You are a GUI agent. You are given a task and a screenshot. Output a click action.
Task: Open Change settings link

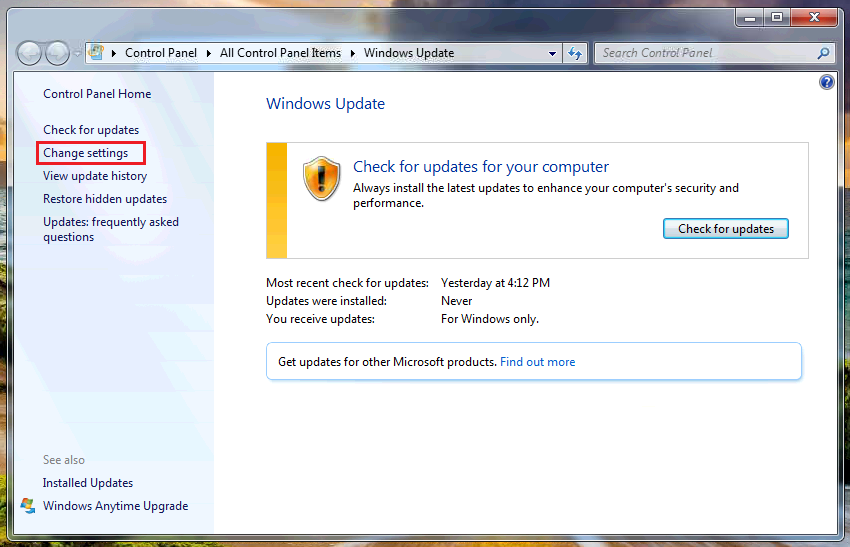click(x=86, y=153)
